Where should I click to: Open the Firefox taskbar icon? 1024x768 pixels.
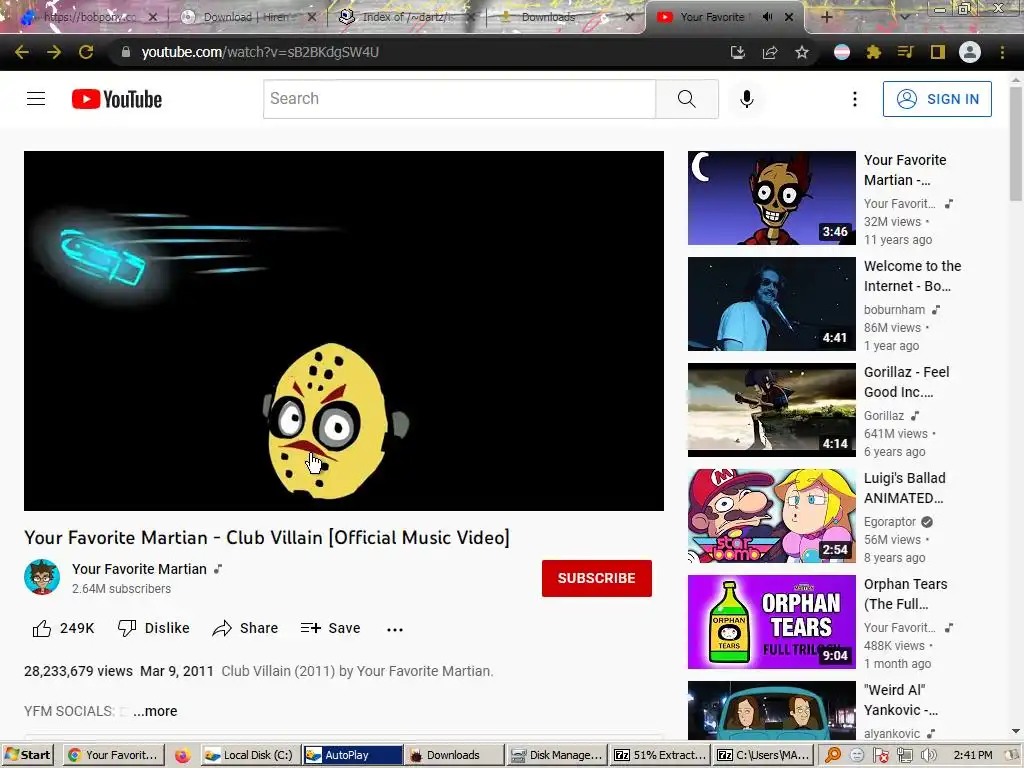182,755
